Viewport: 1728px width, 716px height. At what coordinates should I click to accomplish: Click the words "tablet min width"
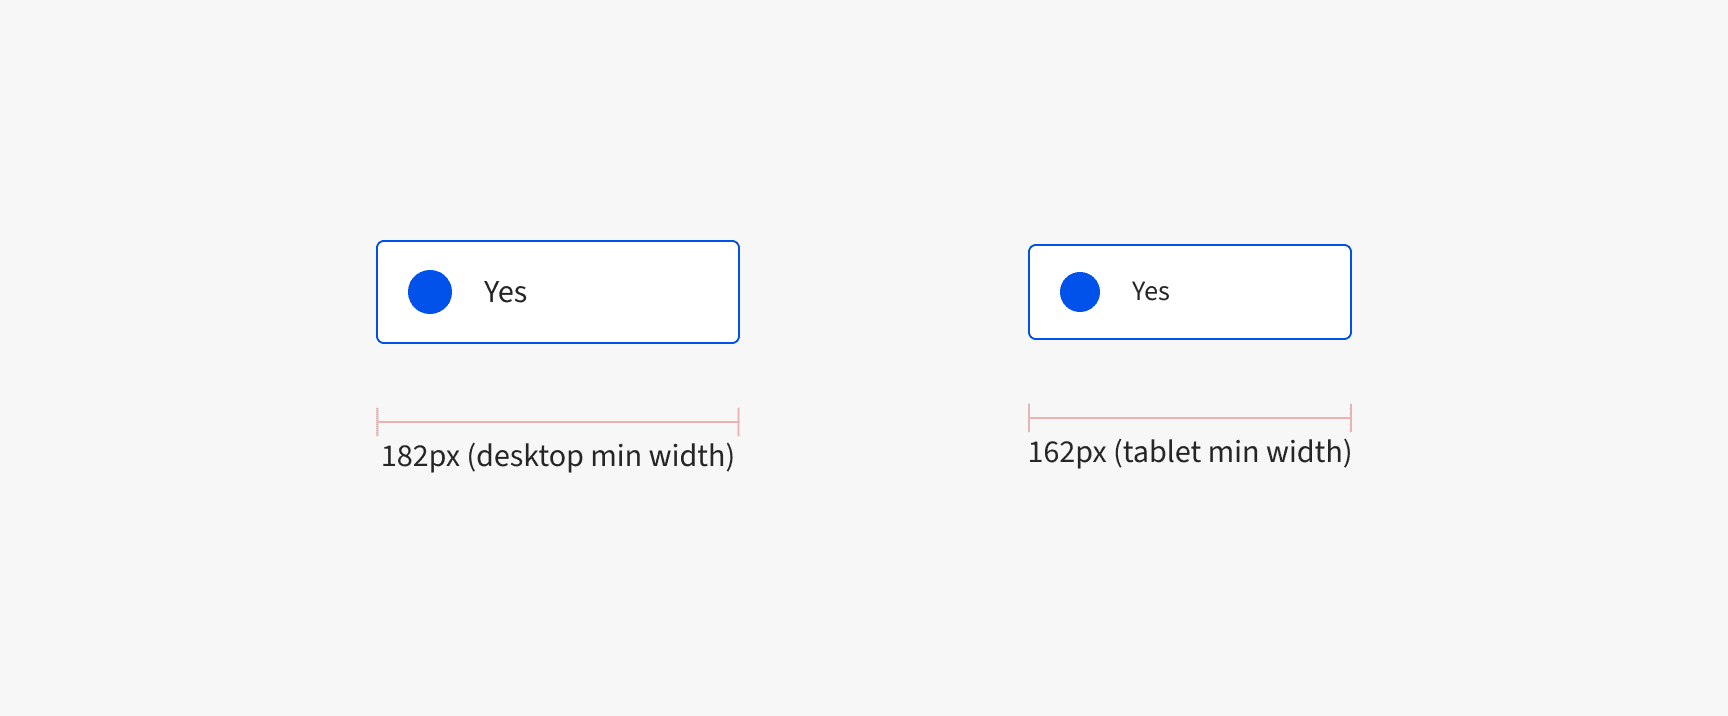1233,452
